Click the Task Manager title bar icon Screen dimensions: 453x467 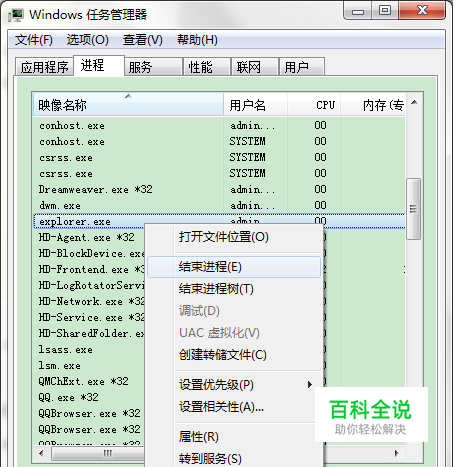tap(16, 15)
